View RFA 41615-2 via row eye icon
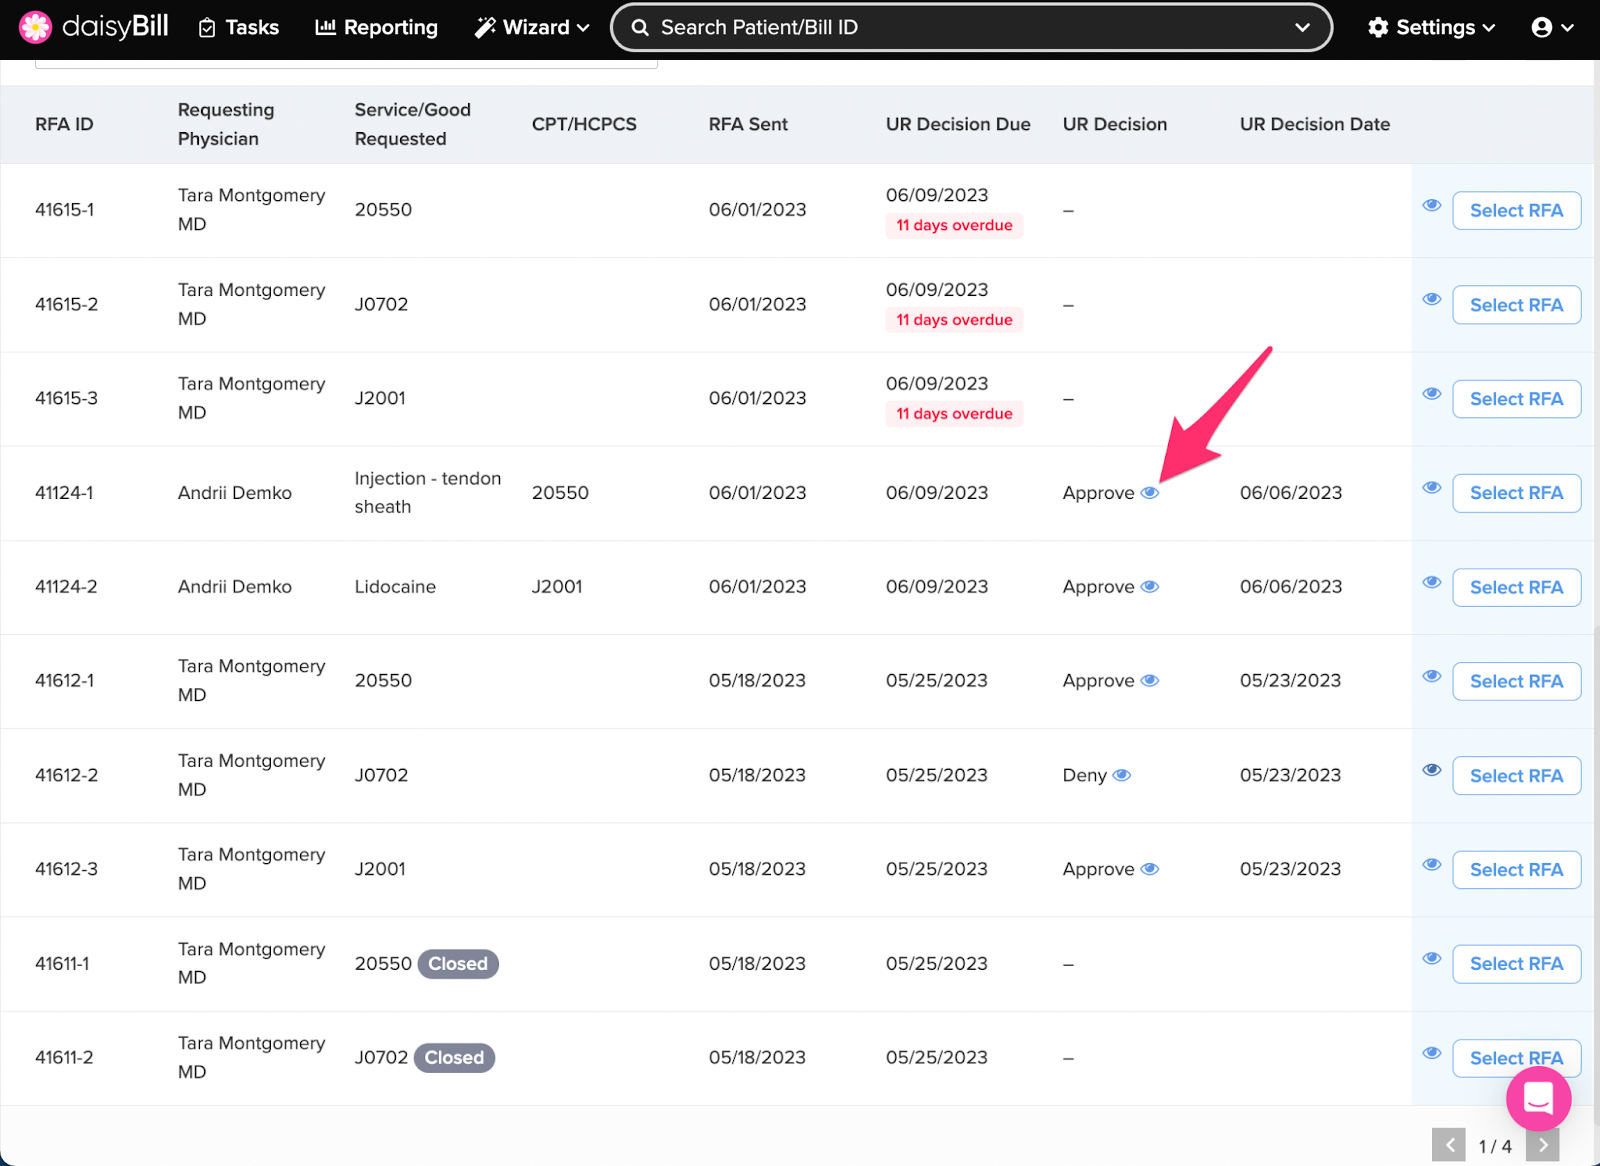Screen dimensions: 1600x1166 [x=1432, y=299]
